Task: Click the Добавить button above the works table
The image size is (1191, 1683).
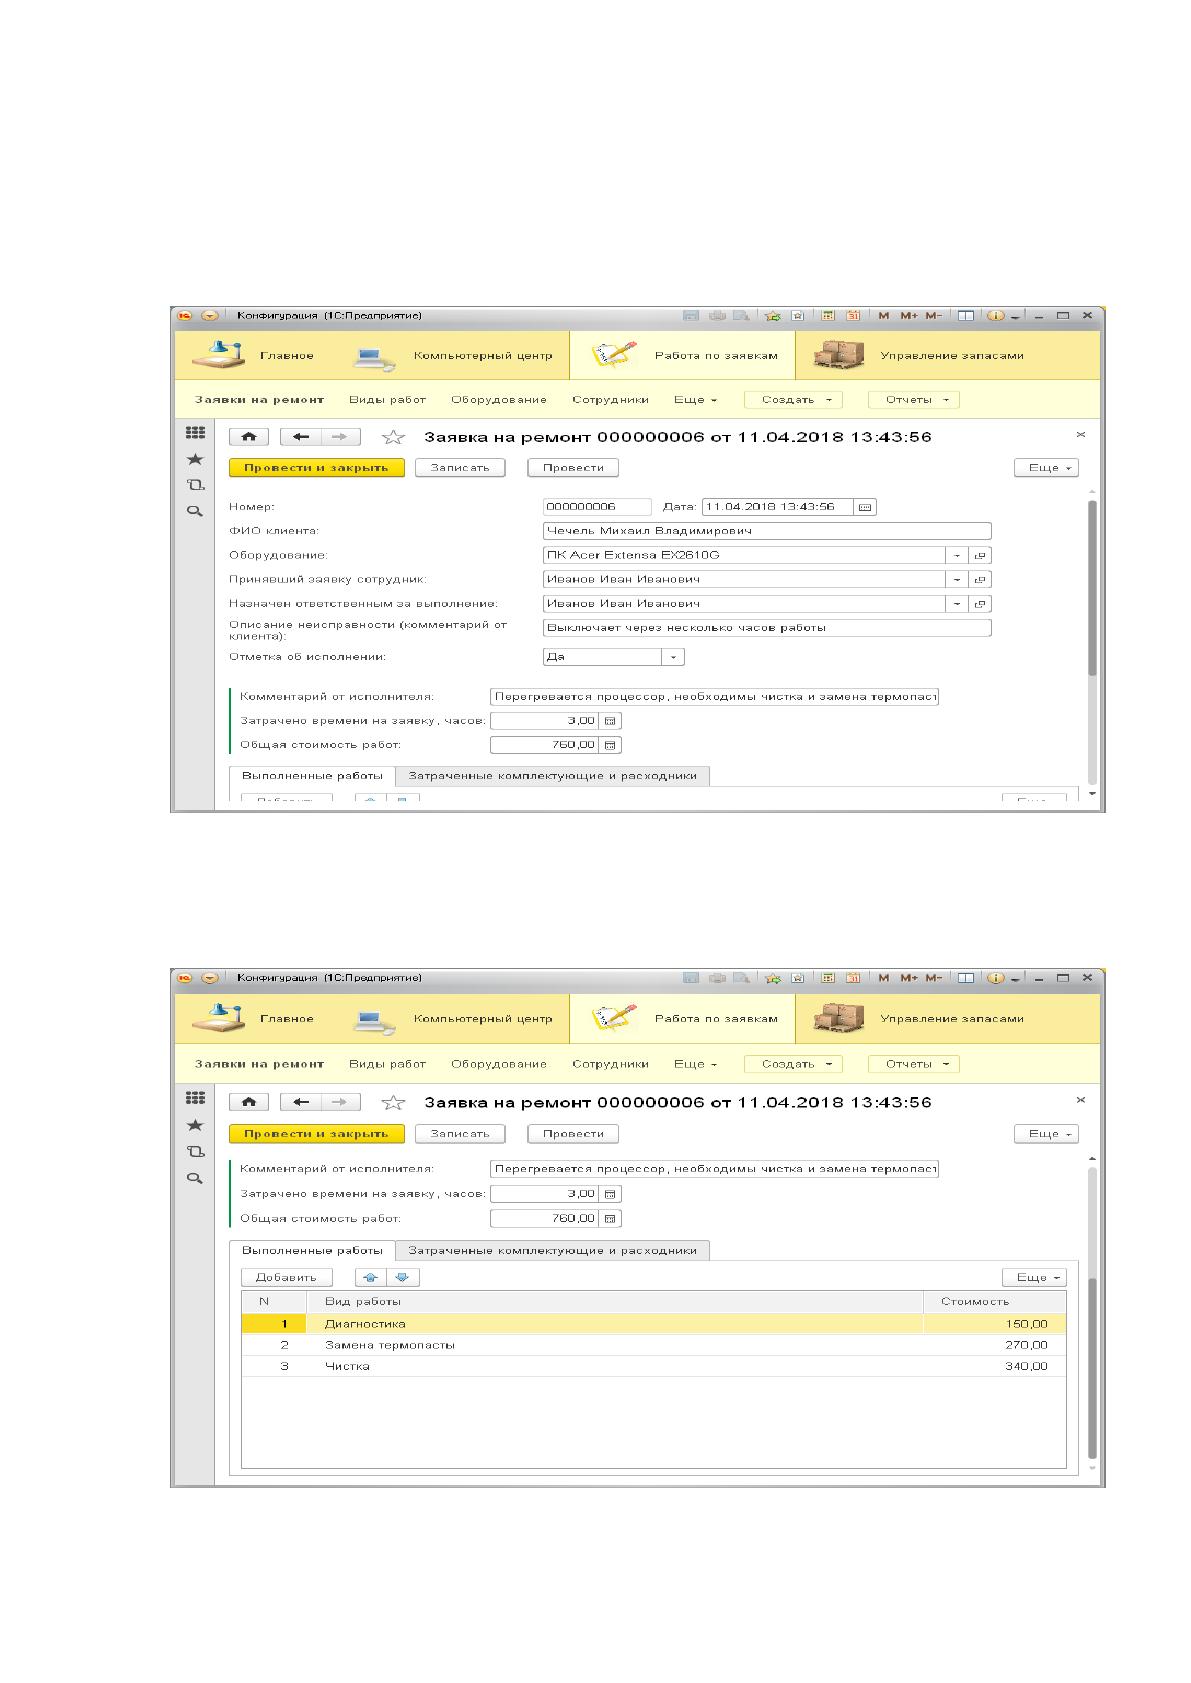Action: 286,1277
